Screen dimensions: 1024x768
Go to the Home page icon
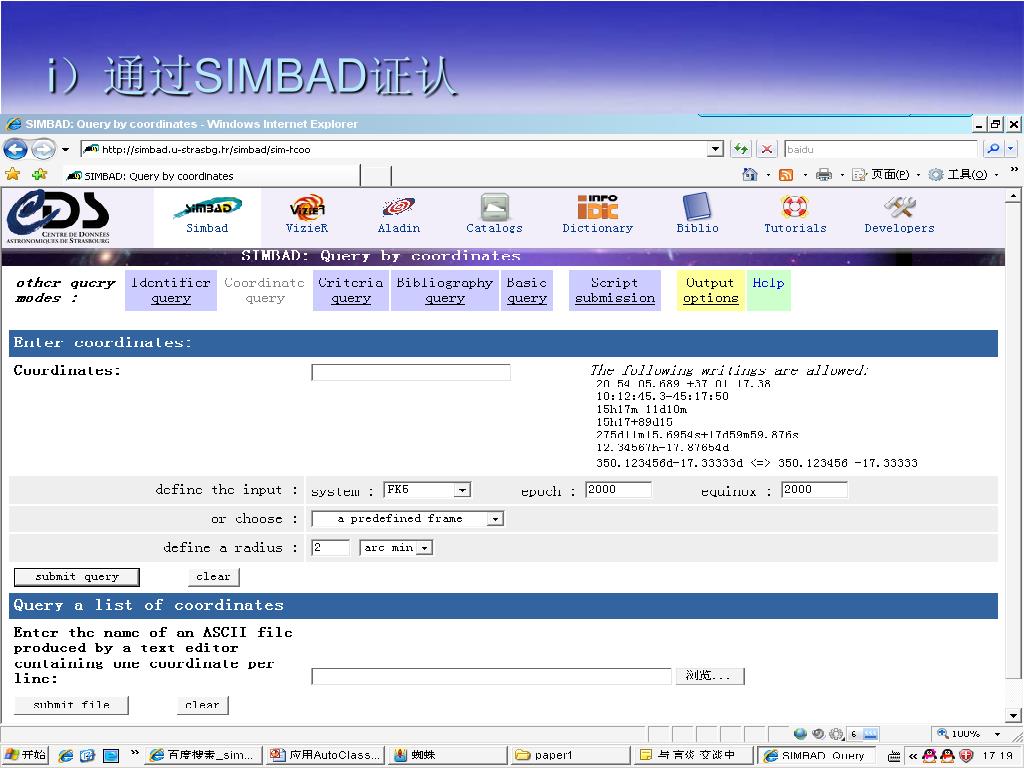coord(750,174)
